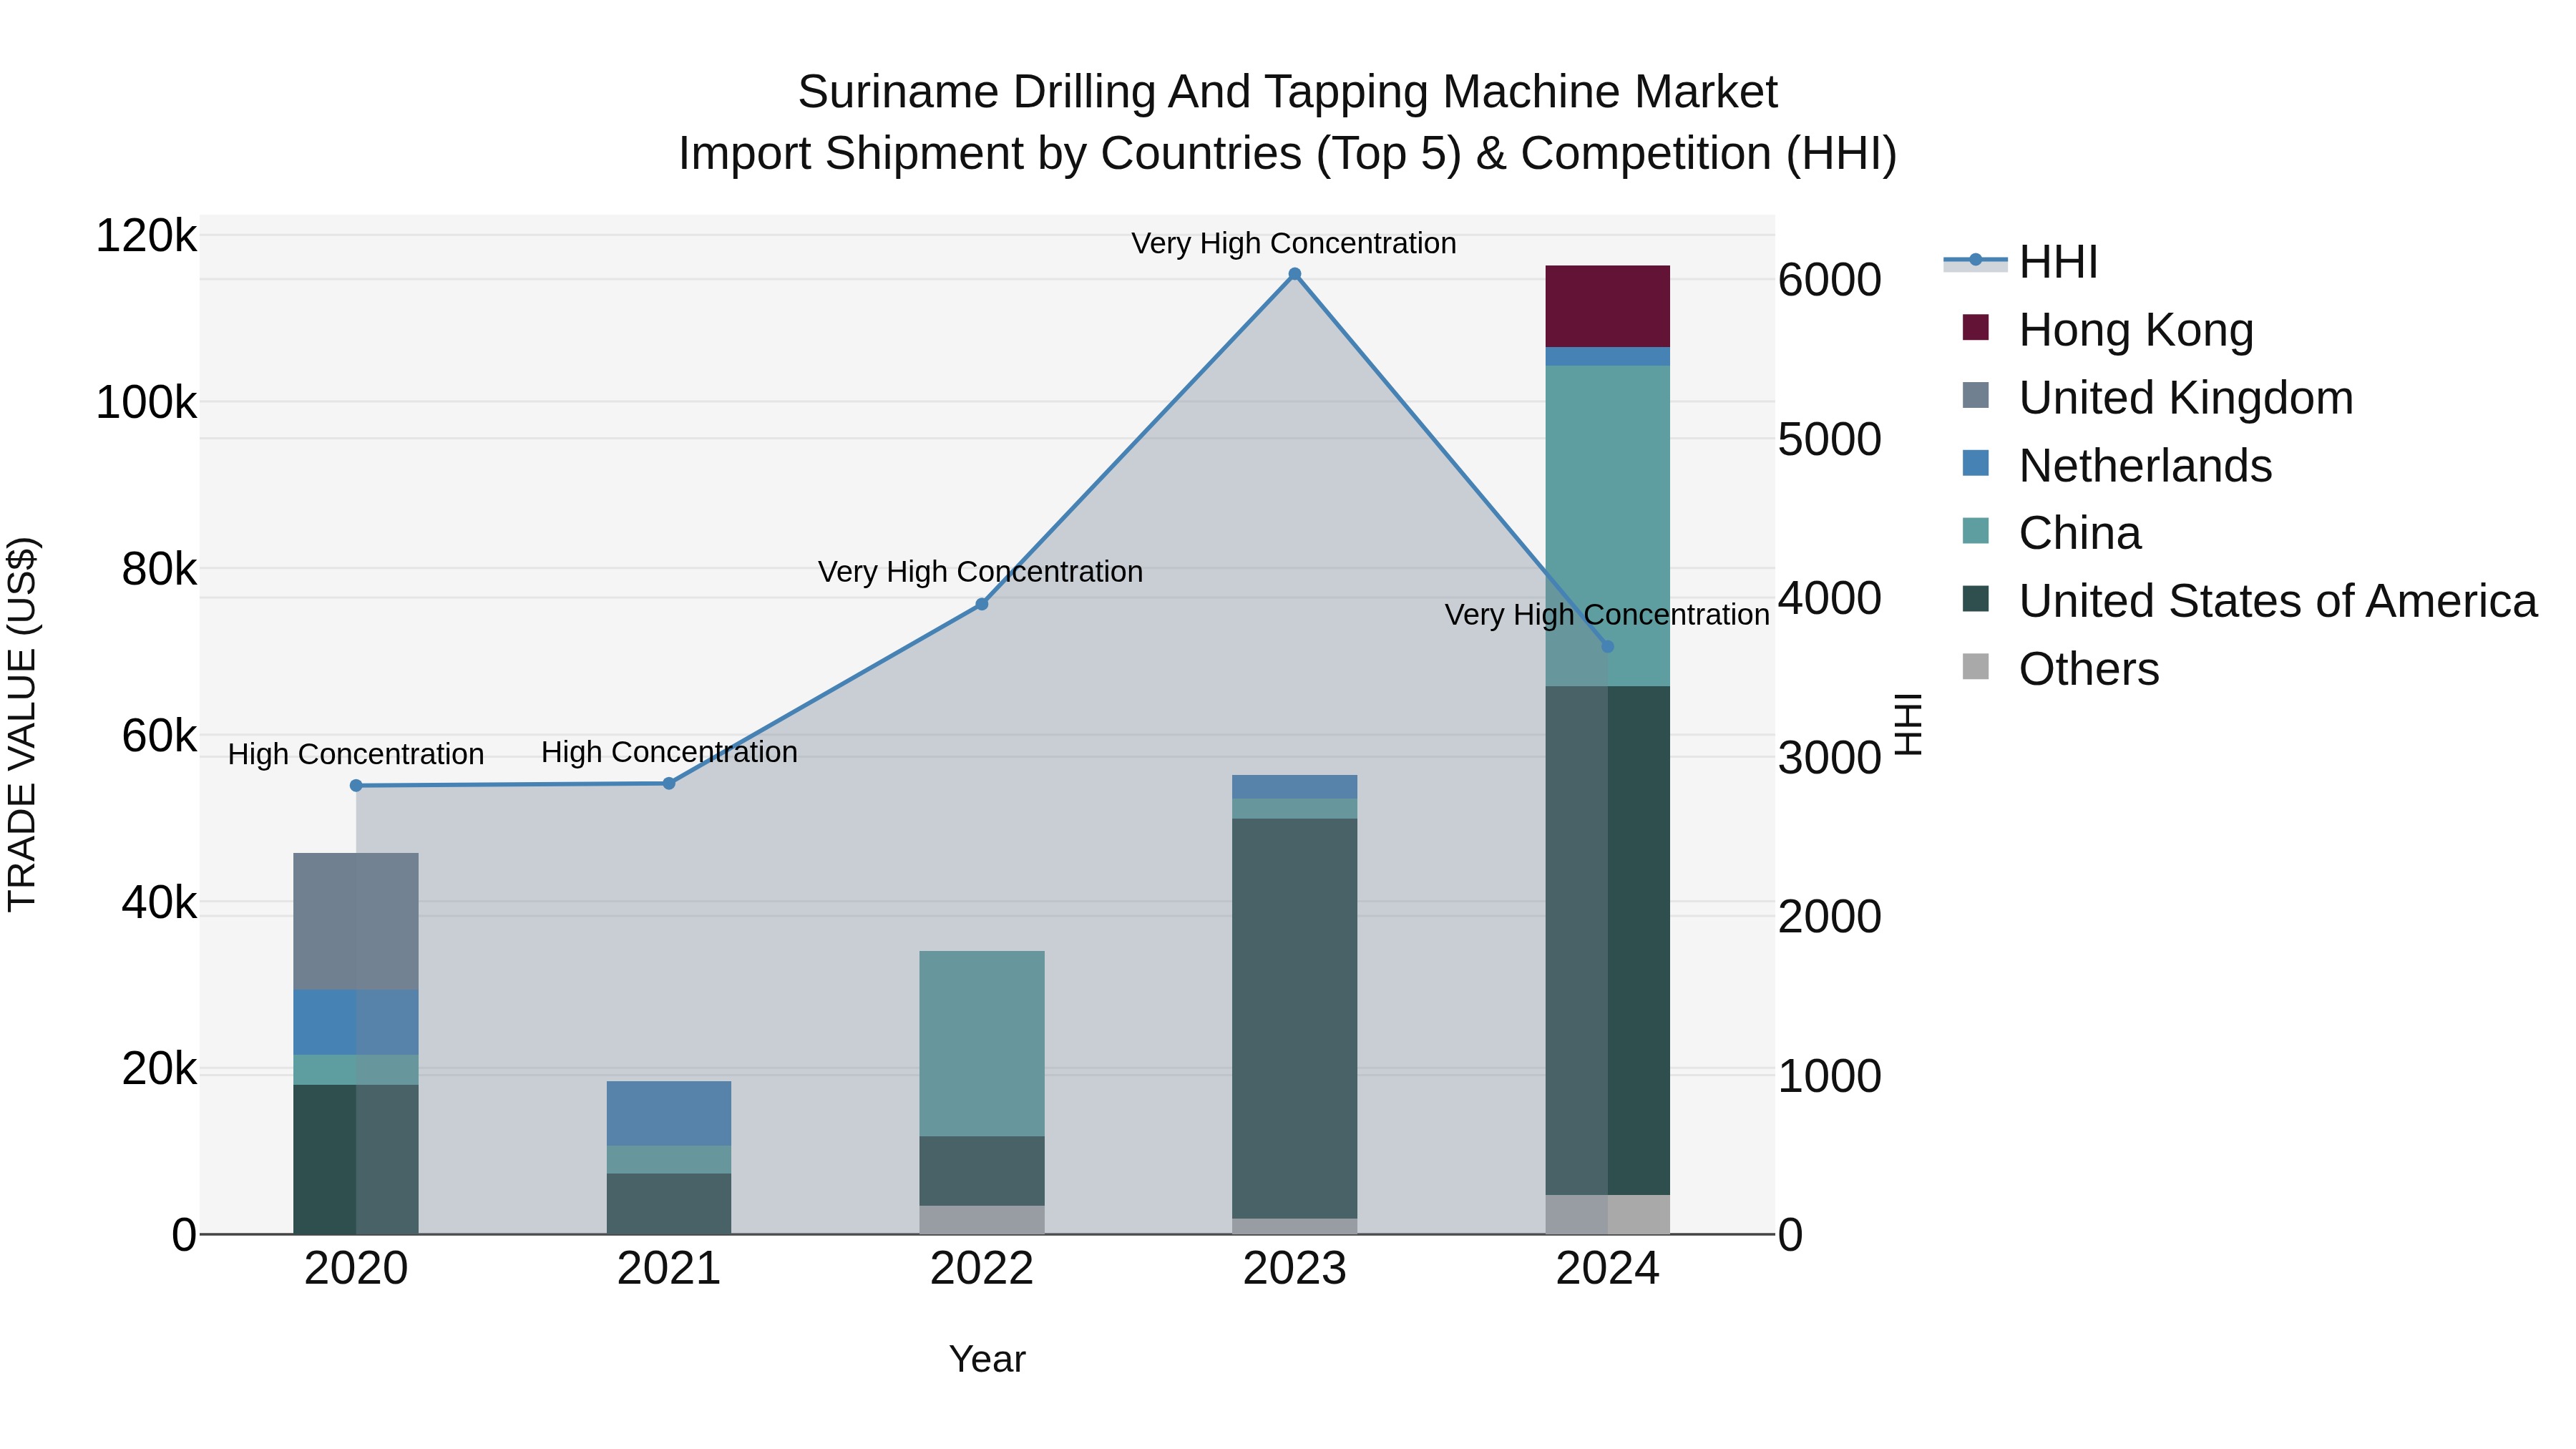Toggle the Others legend entry

click(x=2060, y=669)
